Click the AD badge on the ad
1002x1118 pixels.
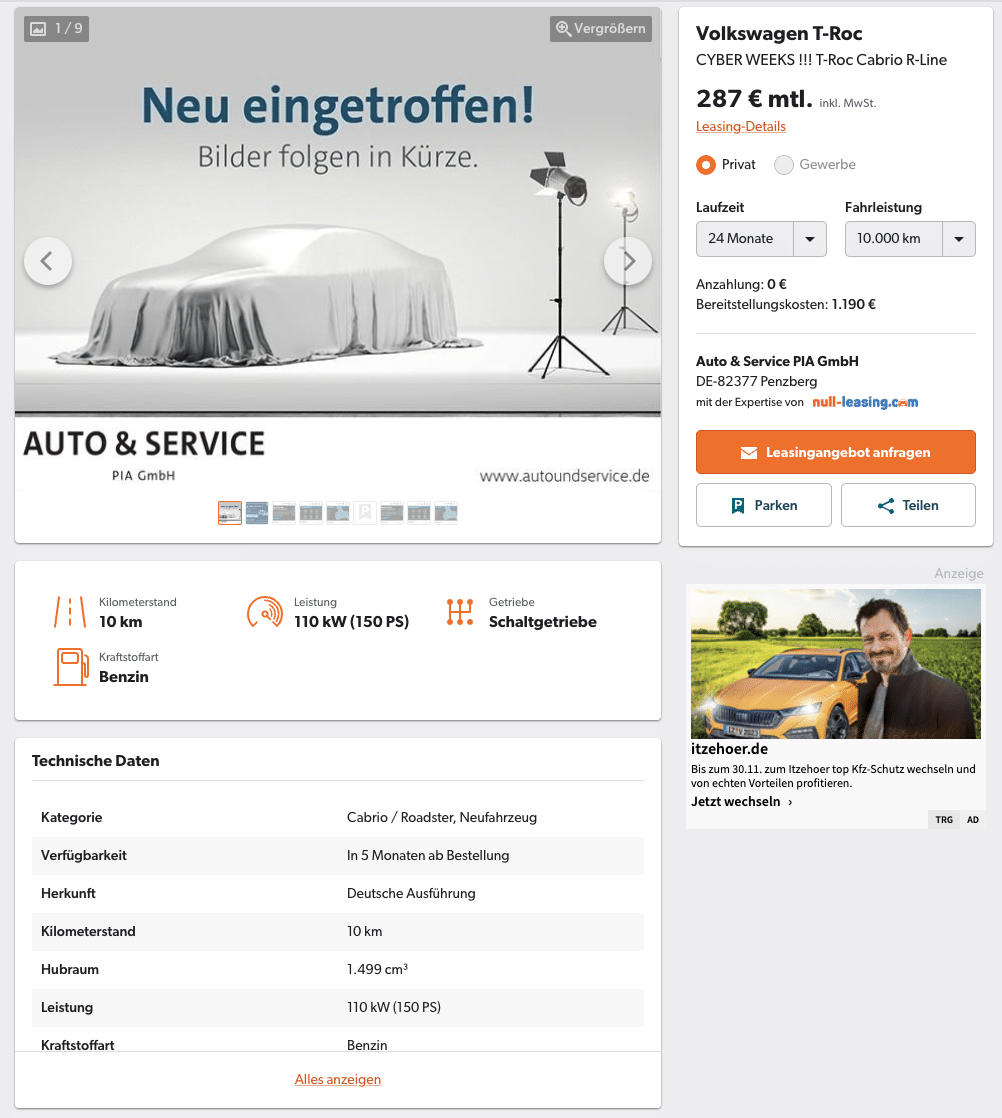point(973,820)
